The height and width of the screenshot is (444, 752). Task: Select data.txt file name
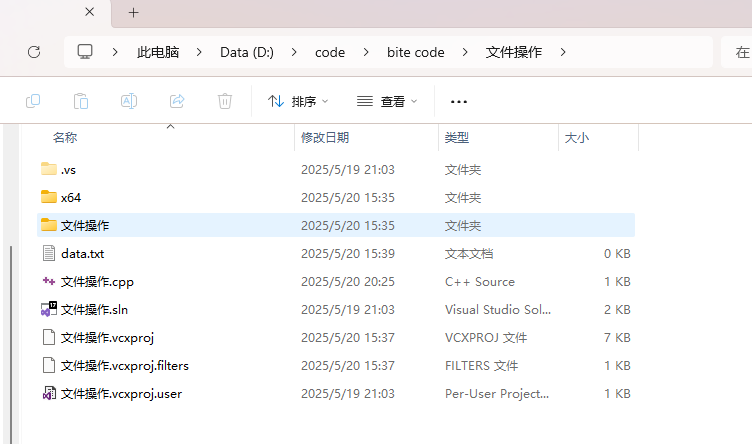pos(82,254)
